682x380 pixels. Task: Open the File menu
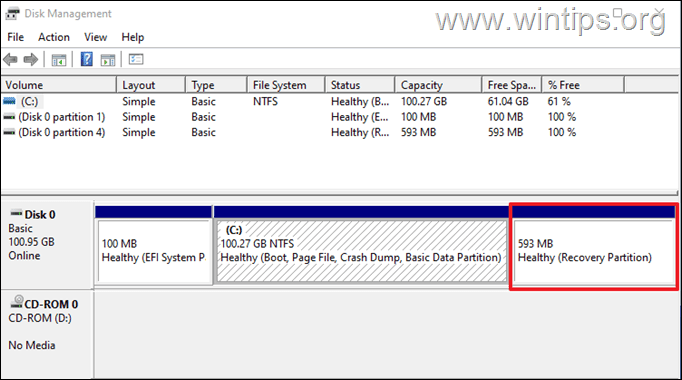[16, 37]
